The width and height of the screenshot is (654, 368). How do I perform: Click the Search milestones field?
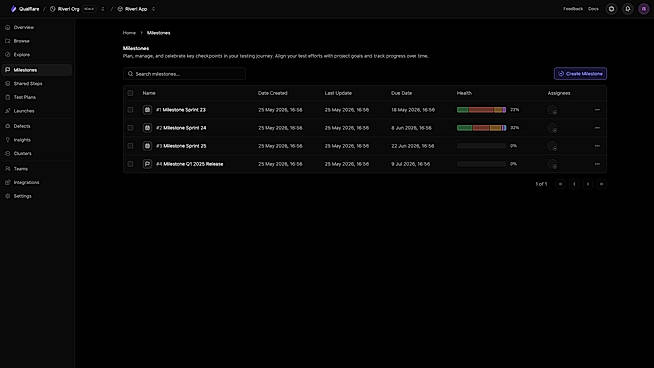point(184,74)
